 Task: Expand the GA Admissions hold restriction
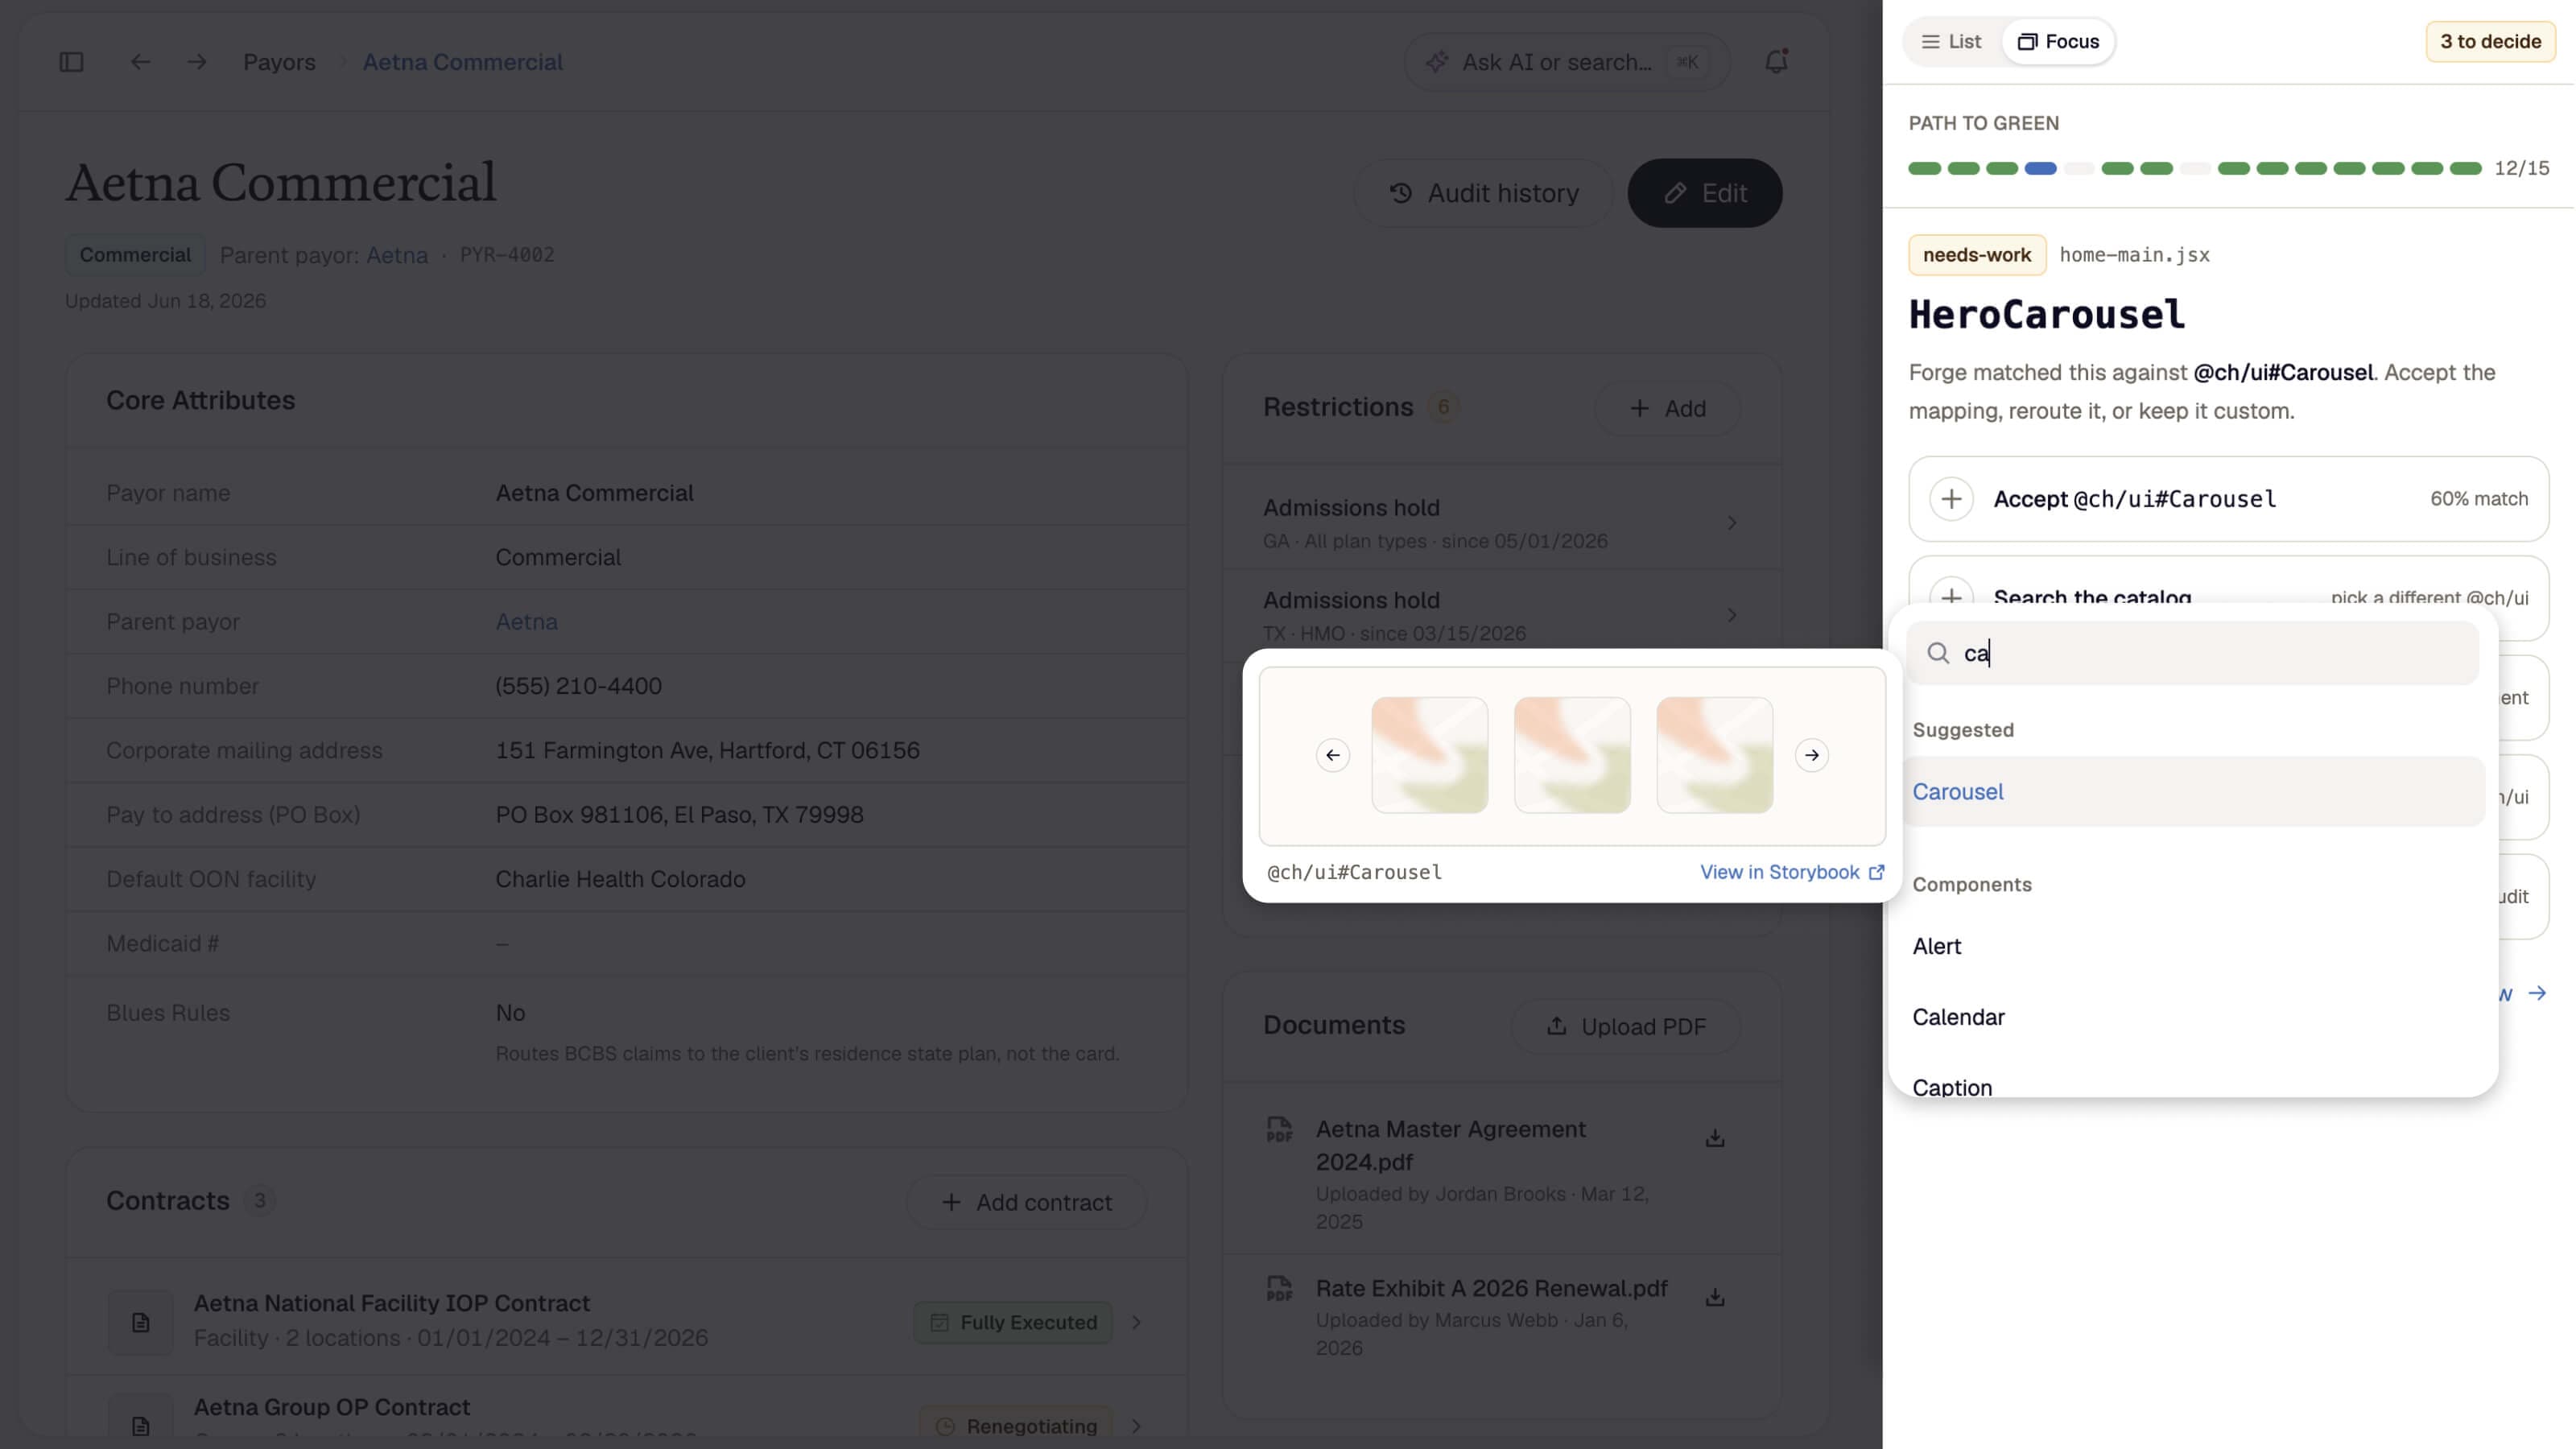point(1501,523)
